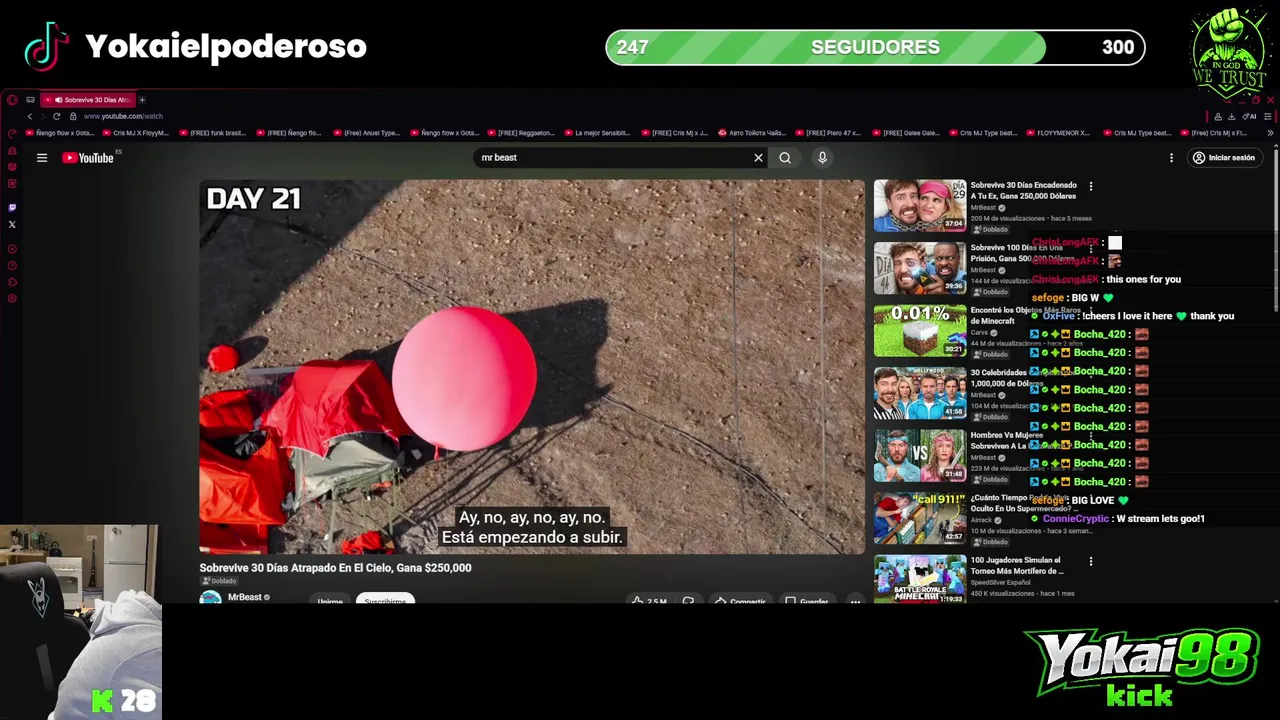
Task: Open the '[FREE] funk brasil...' bookmark
Action: click(x=212, y=133)
